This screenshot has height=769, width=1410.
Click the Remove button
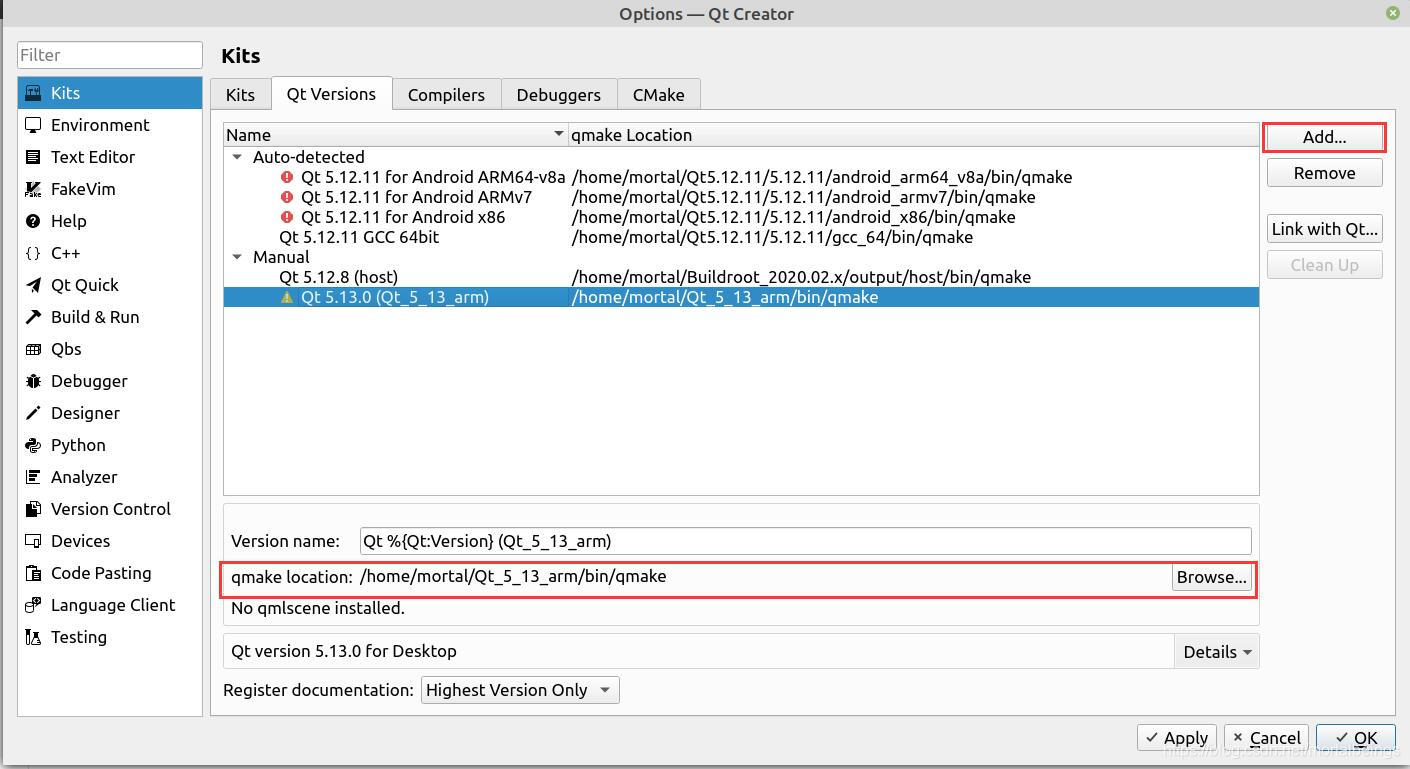[x=1324, y=173]
